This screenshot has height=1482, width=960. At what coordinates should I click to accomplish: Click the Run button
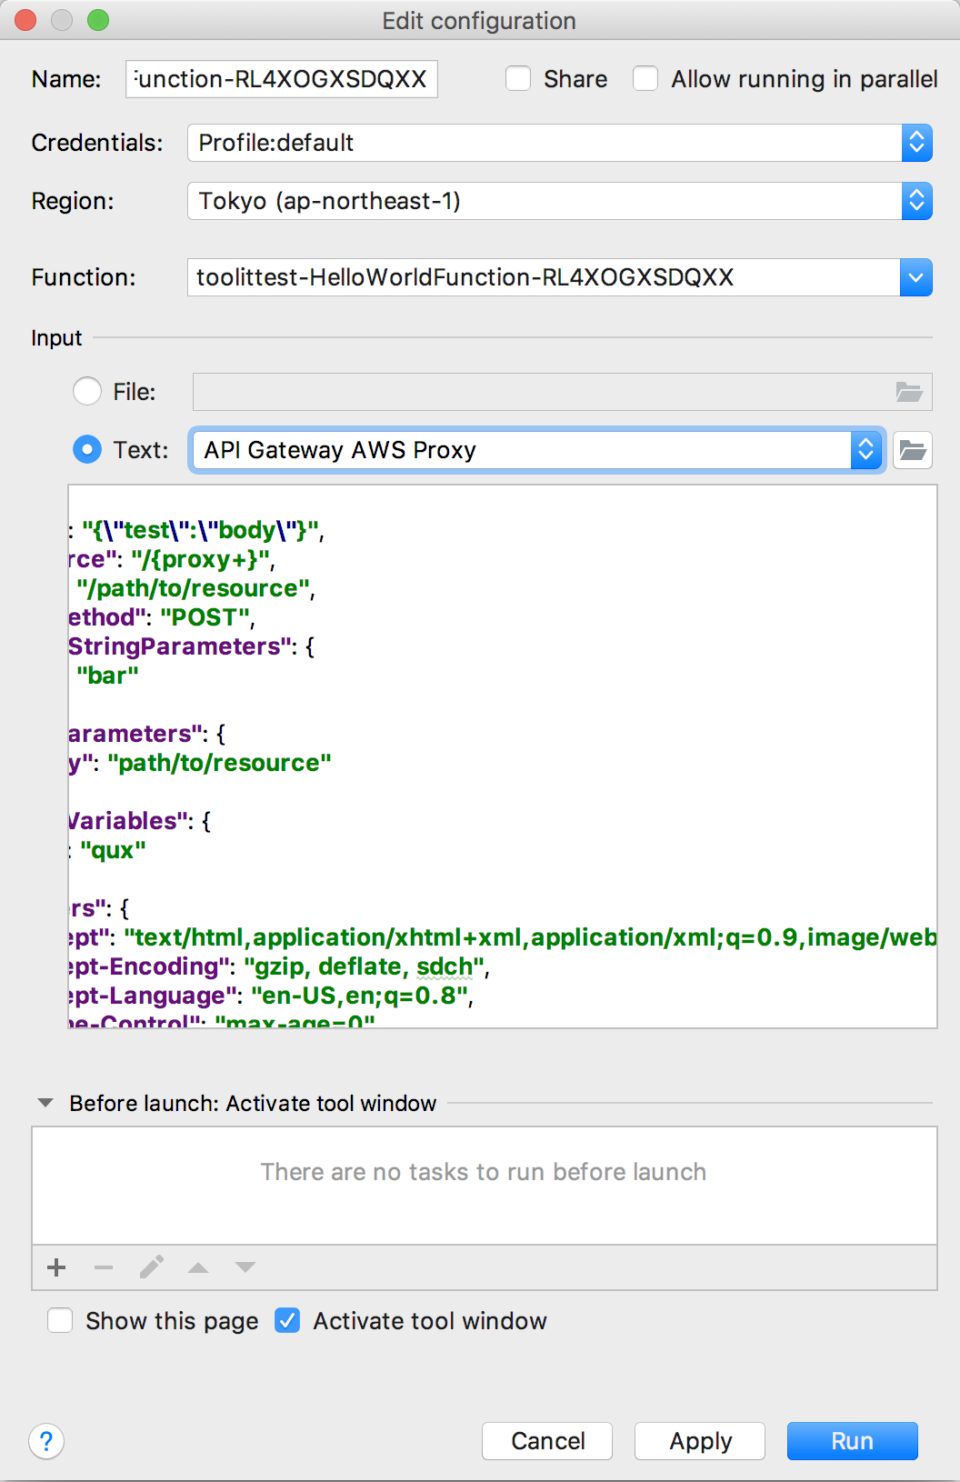point(852,1441)
